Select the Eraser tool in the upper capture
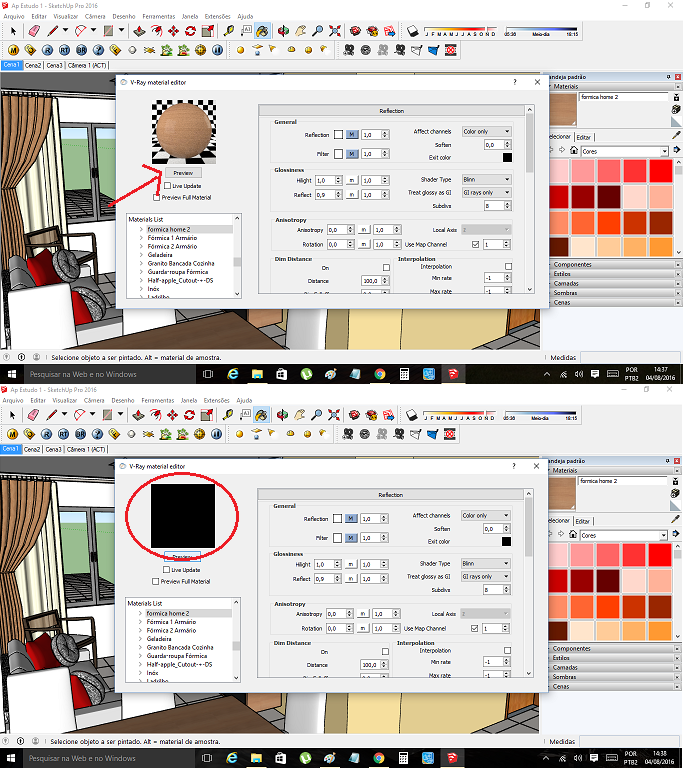Screen dimensions: 684x768 coord(33,31)
